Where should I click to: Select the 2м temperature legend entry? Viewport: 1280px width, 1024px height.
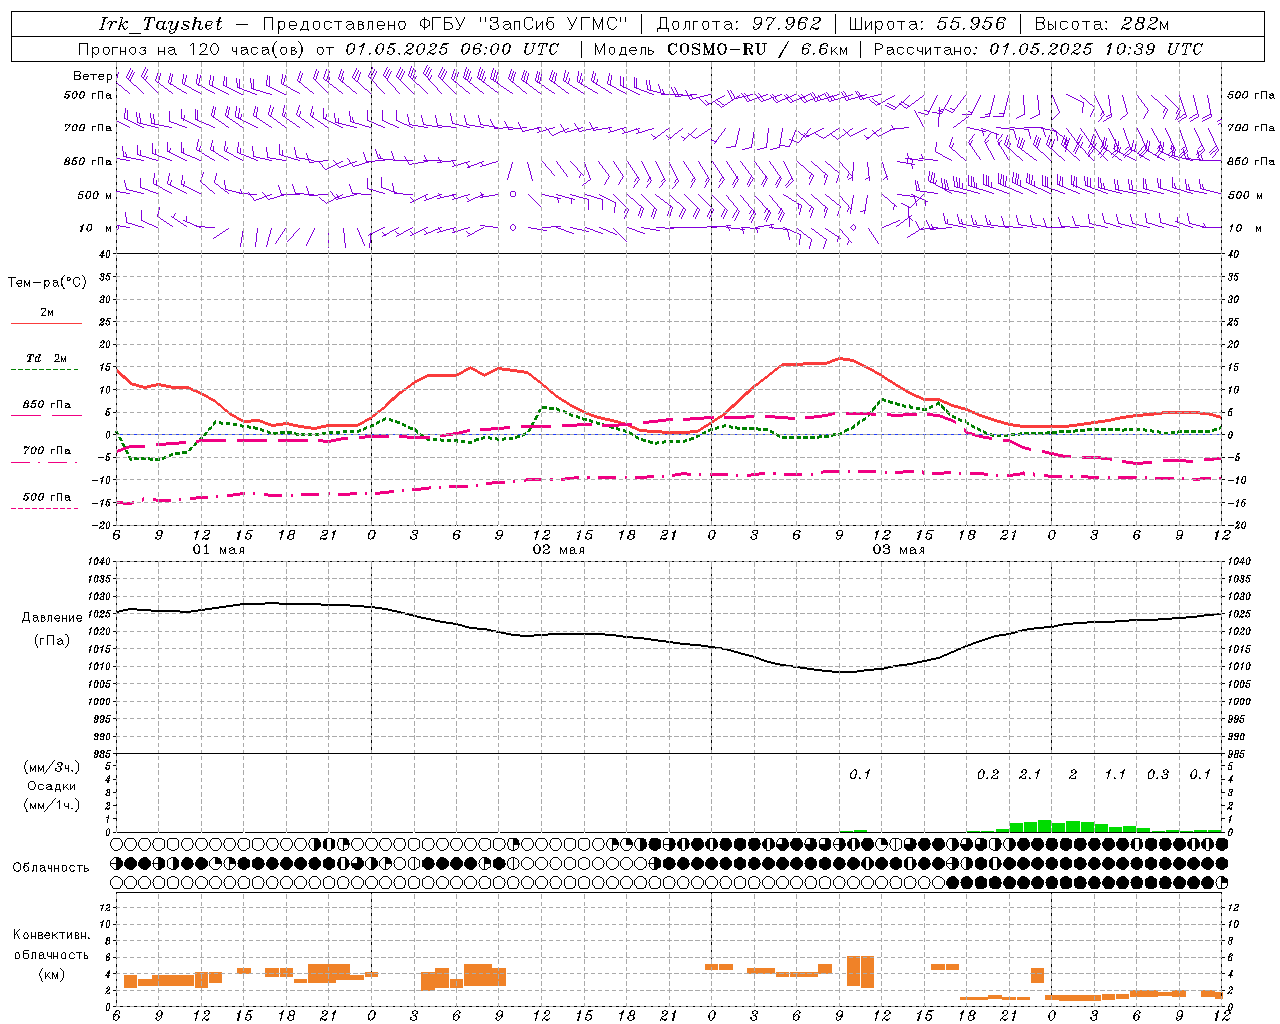tap(47, 312)
